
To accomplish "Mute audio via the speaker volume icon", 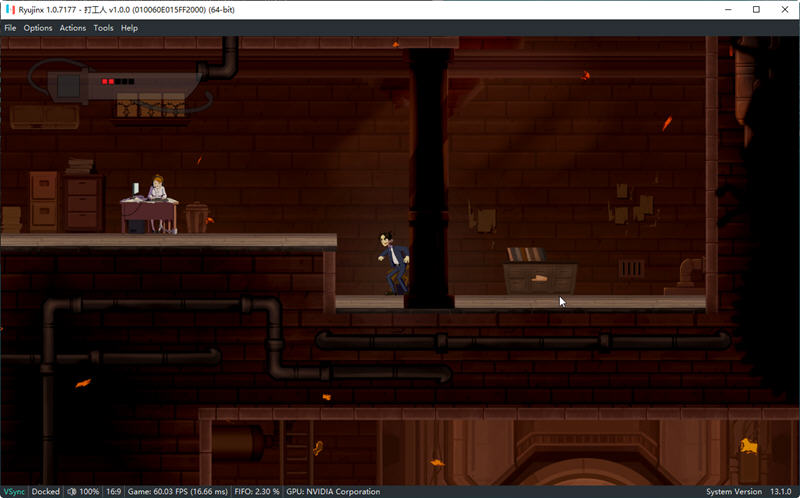I will (73, 491).
